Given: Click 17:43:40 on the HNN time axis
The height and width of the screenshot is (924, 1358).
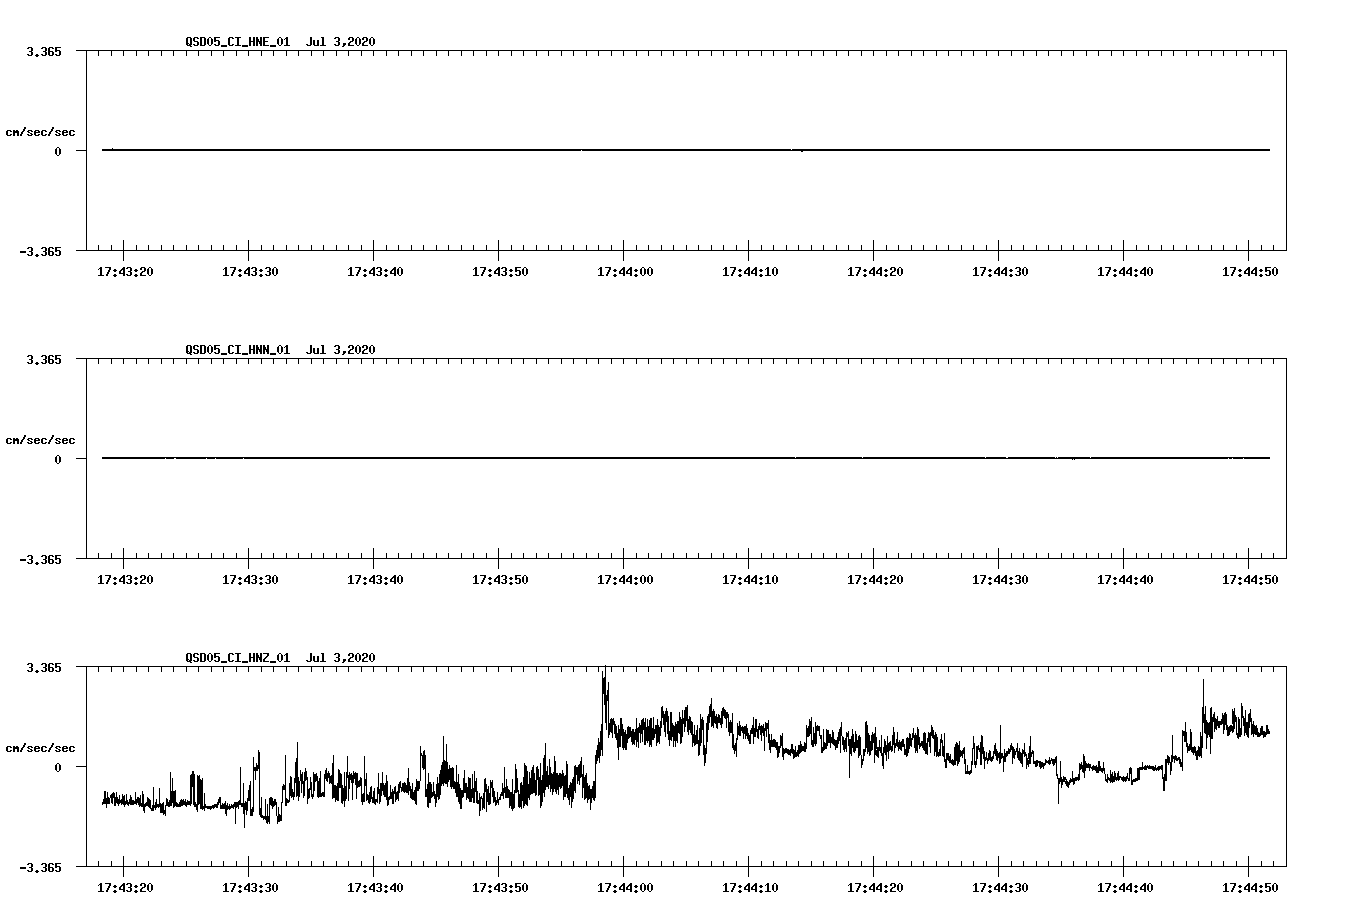Looking at the screenshot, I should point(375,579).
